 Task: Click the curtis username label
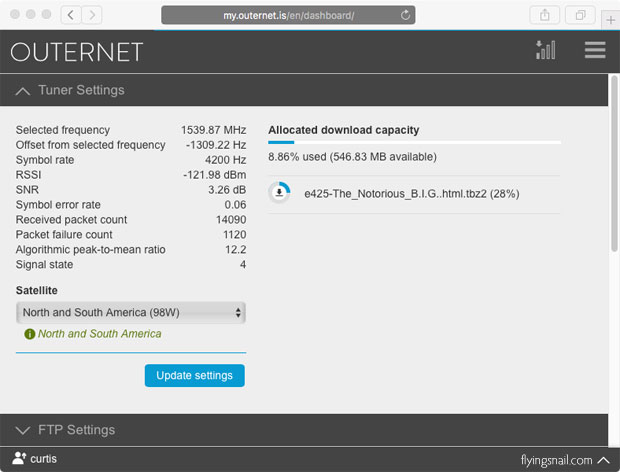tap(43, 459)
